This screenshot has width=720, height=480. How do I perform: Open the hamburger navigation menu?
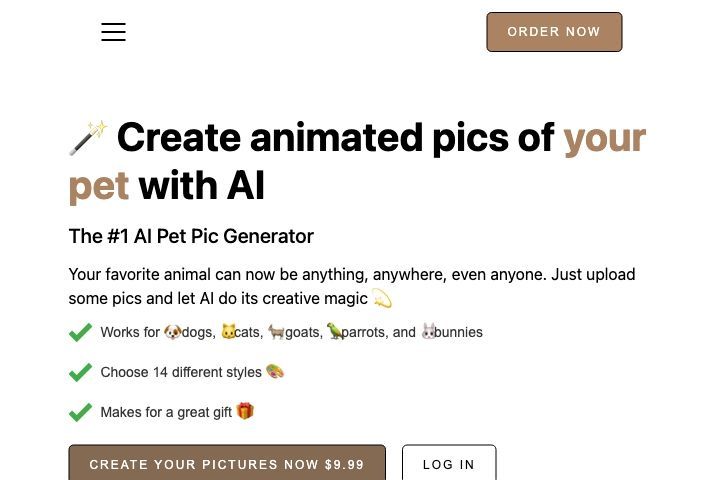[113, 32]
